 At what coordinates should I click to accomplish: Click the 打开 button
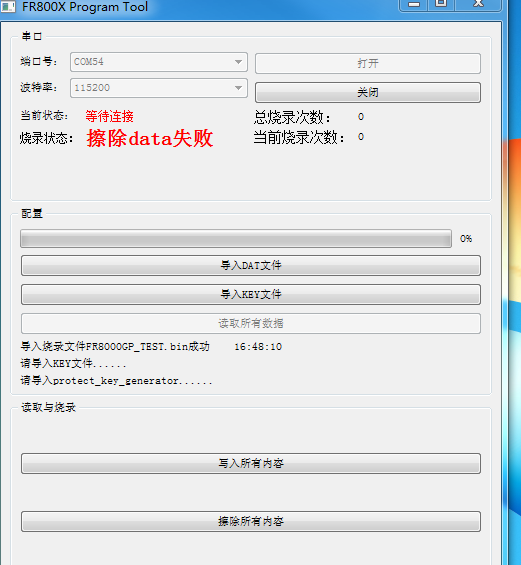click(x=368, y=63)
